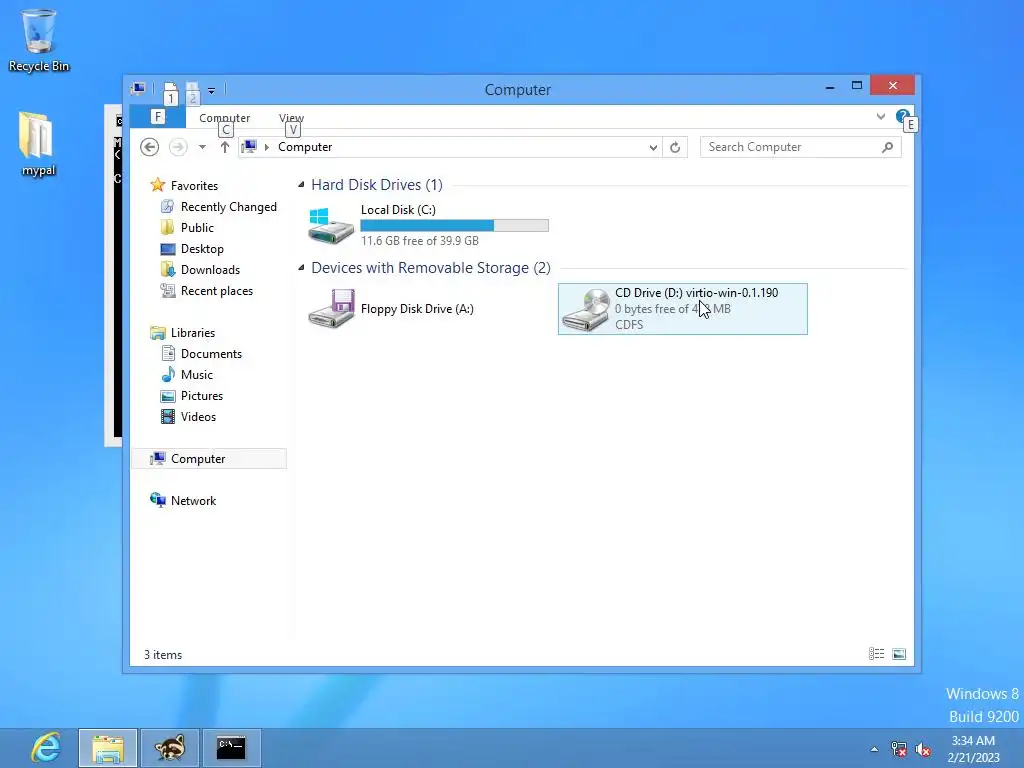
Task: Open the Recycle Bin desktop icon
Action: pyautogui.click(x=39, y=39)
